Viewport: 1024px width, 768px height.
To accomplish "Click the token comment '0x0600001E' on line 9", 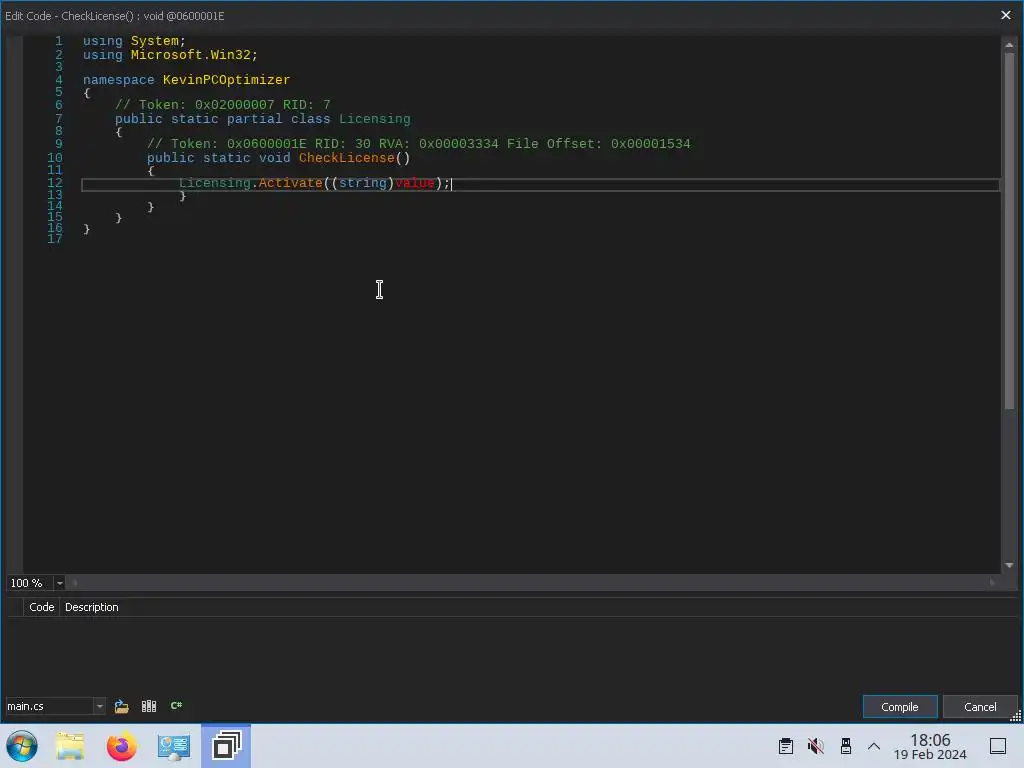I will [x=266, y=144].
